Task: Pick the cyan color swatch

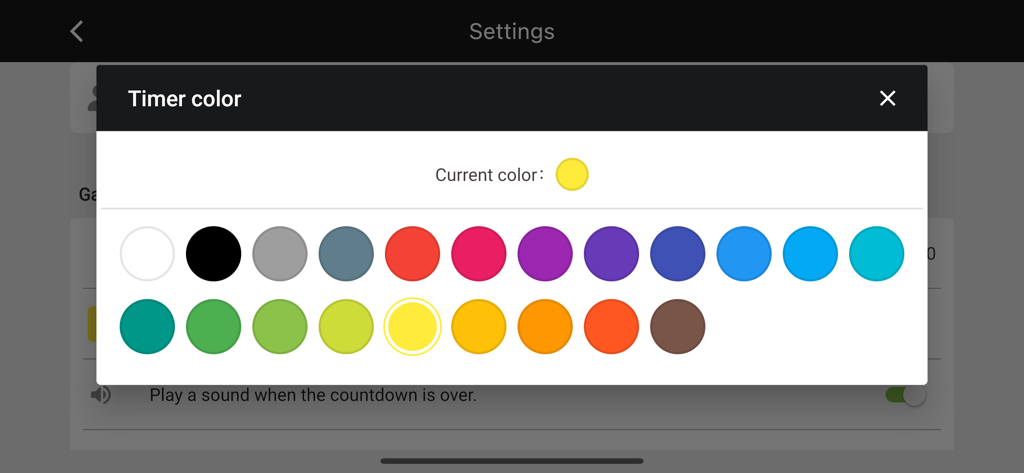Action: [876, 254]
